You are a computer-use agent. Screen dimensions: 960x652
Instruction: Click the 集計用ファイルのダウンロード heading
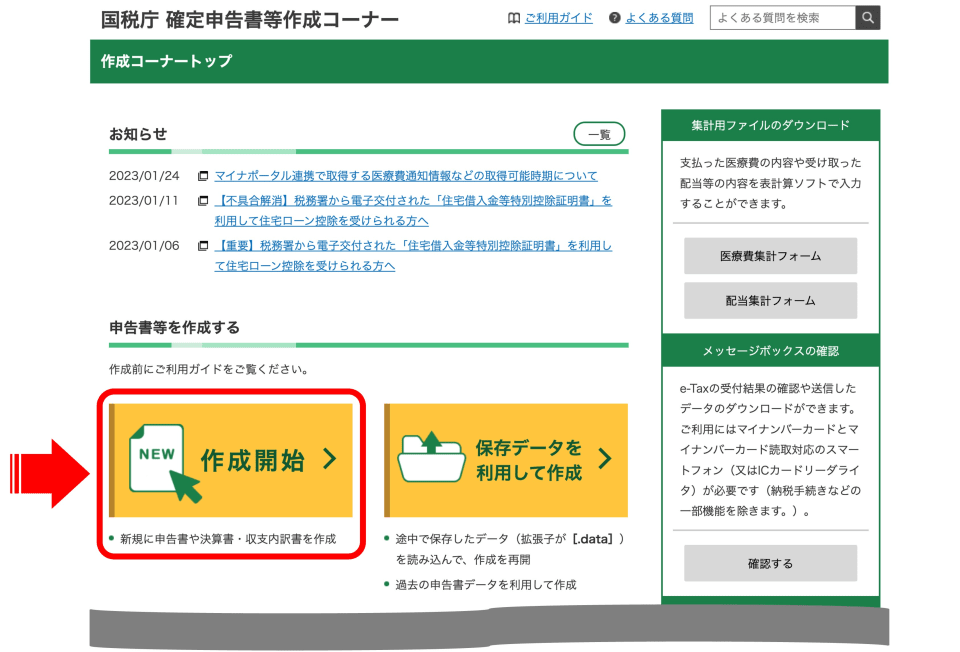(x=770, y=126)
